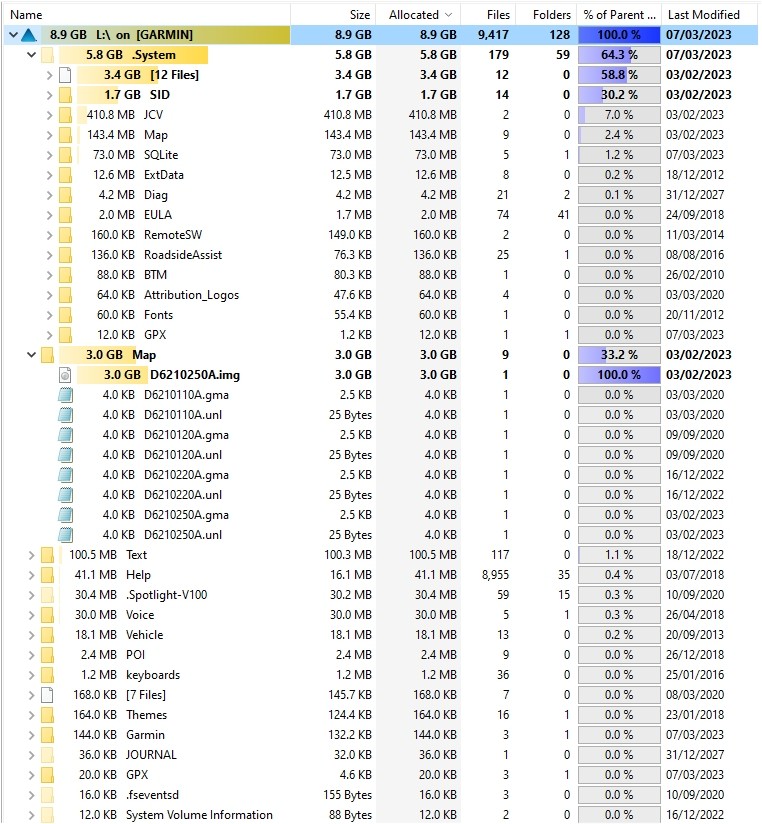Click the GARMIN drive triangle icon
Viewport: 762px width, 824px height.
click(29, 35)
